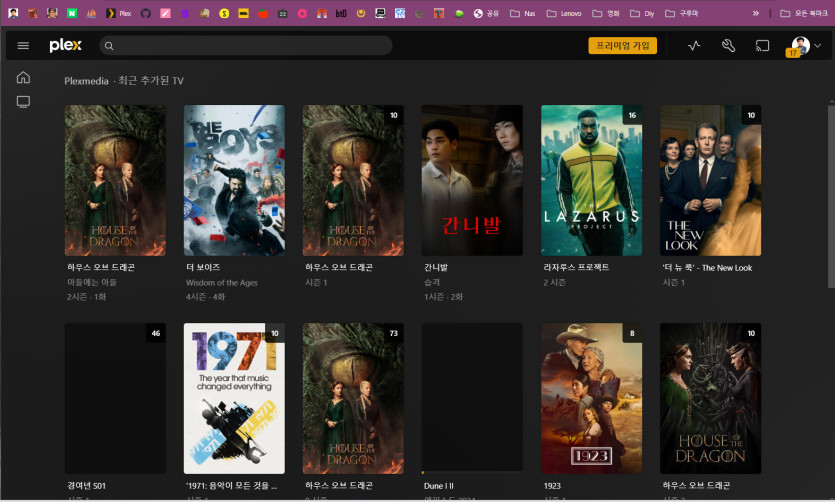This screenshot has height=502, width=835.
Task: Open the sailboat bookmark icon
Action: [x=91, y=13]
